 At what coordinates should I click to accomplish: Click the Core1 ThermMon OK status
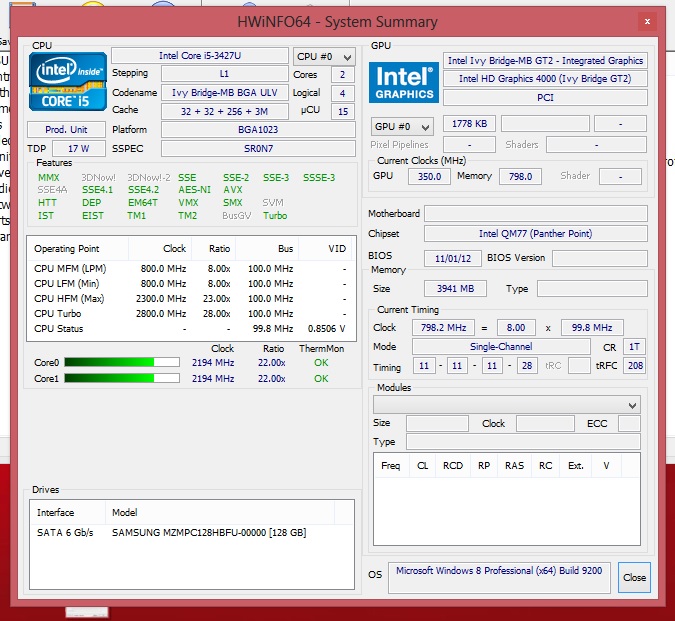tap(321, 379)
